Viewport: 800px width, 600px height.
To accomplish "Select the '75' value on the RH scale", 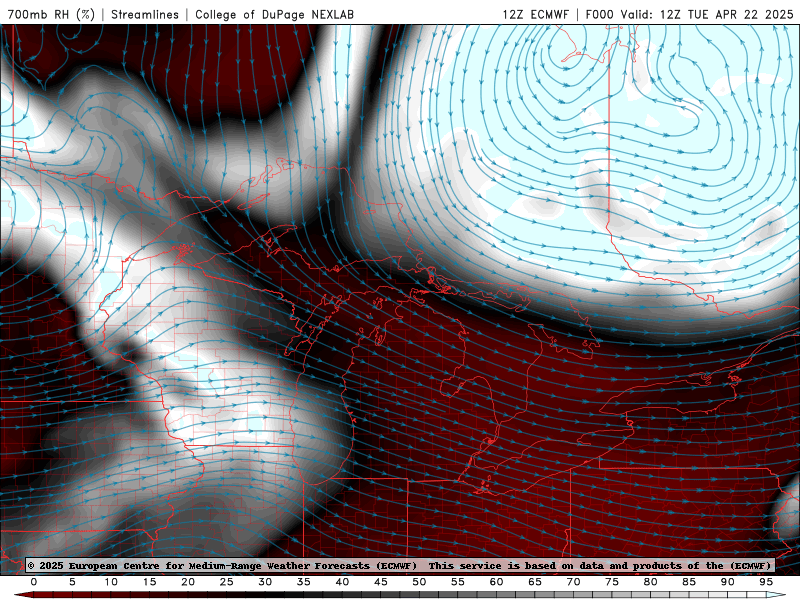I will coord(612,582).
